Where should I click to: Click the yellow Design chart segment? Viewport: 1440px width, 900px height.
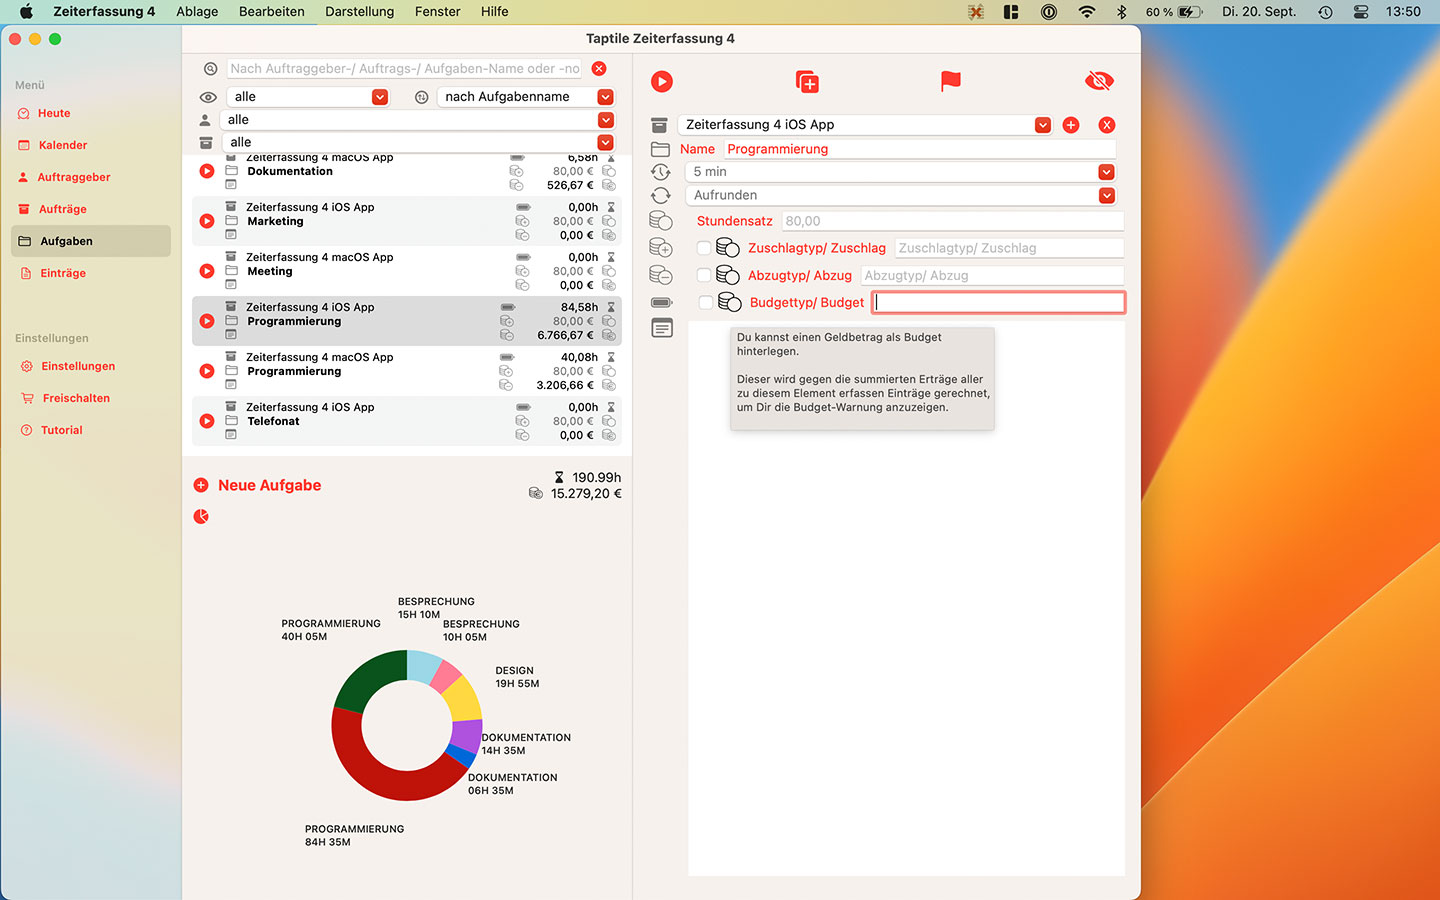tap(464, 700)
